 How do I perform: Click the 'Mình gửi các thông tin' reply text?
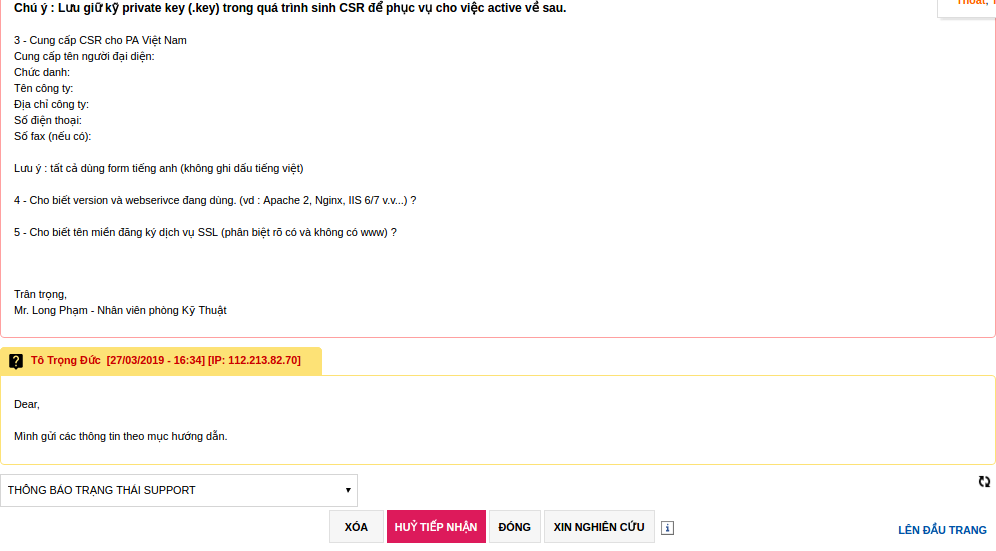(x=121, y=436)
